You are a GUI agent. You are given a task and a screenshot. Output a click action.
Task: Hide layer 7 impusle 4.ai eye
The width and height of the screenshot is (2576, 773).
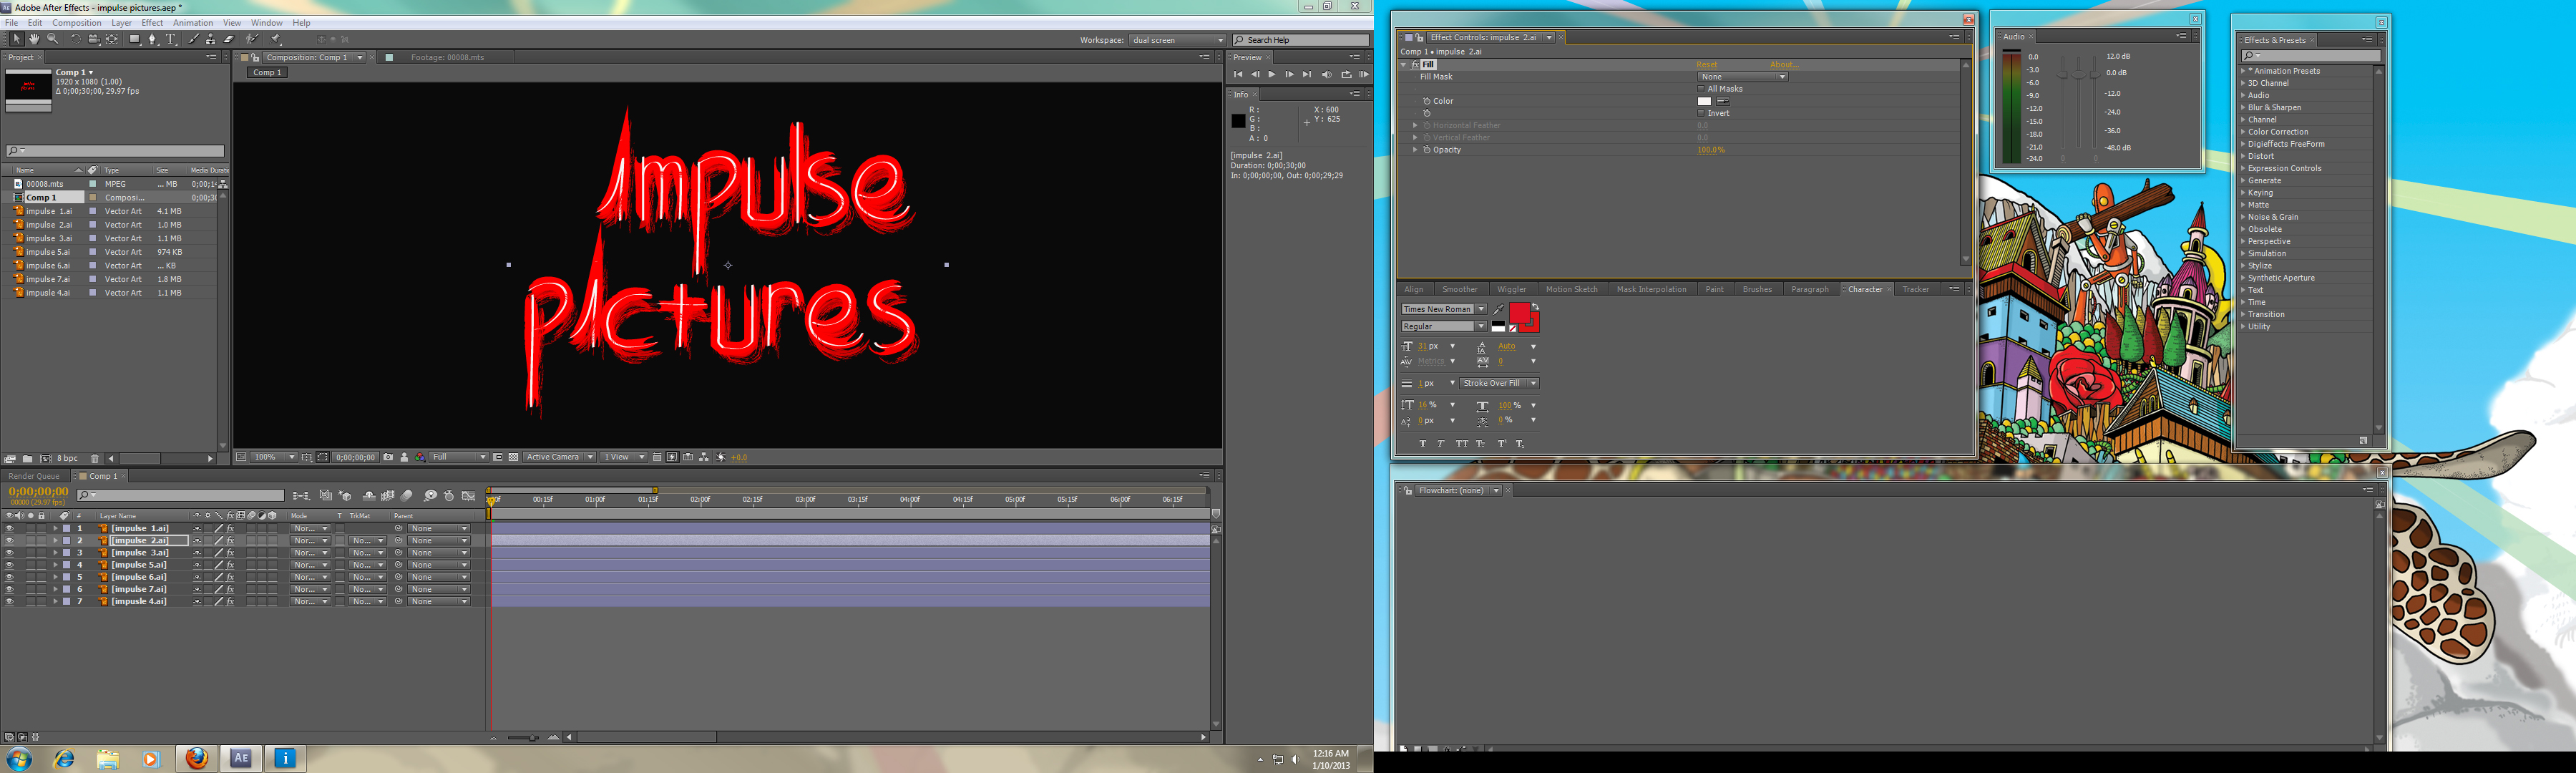click(9, 602)
